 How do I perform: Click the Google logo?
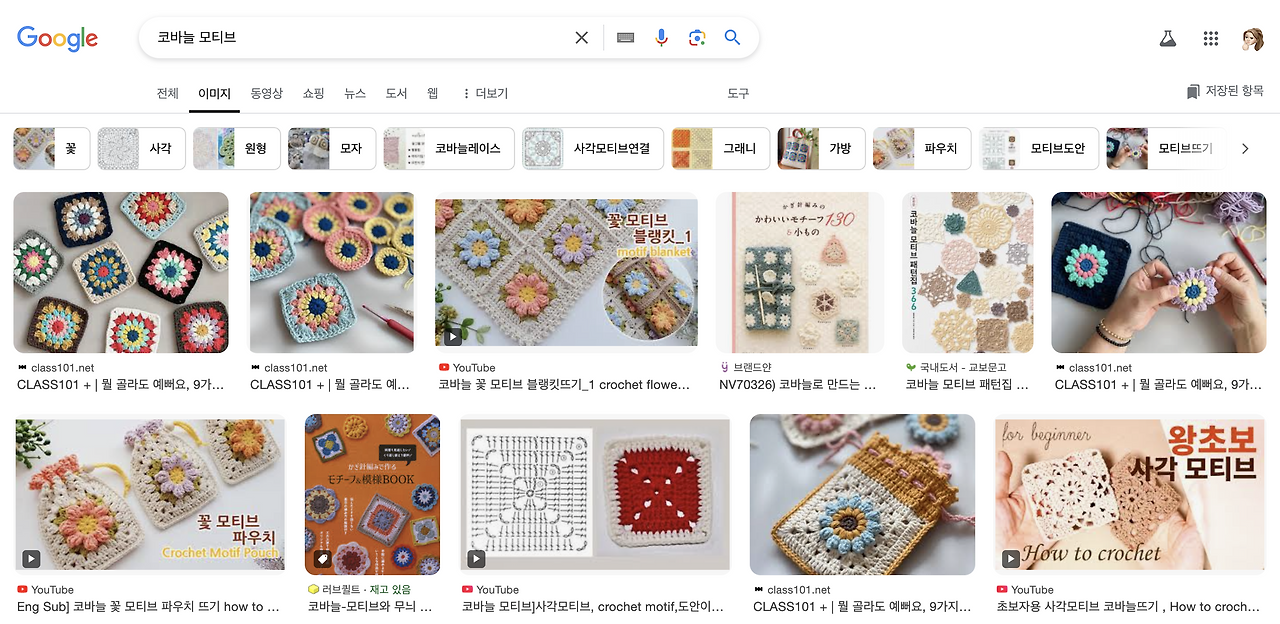57,38
